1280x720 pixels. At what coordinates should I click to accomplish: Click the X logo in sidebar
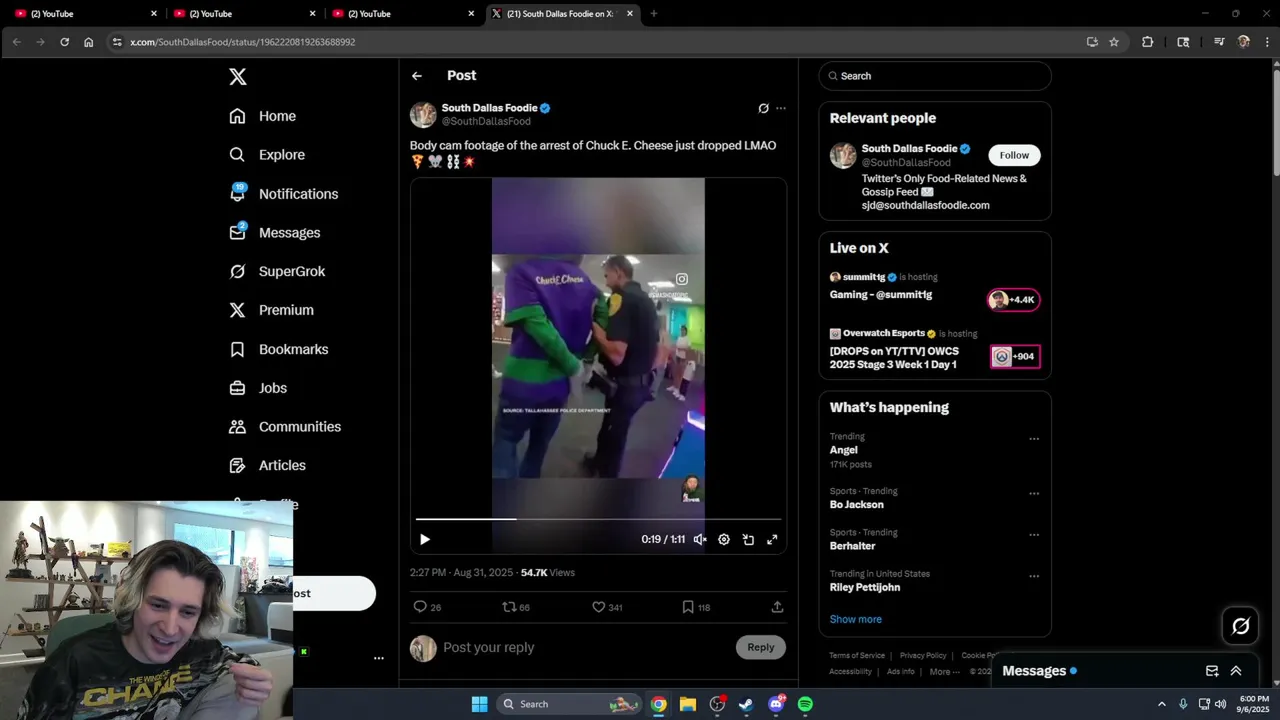[x=237, y=77]
